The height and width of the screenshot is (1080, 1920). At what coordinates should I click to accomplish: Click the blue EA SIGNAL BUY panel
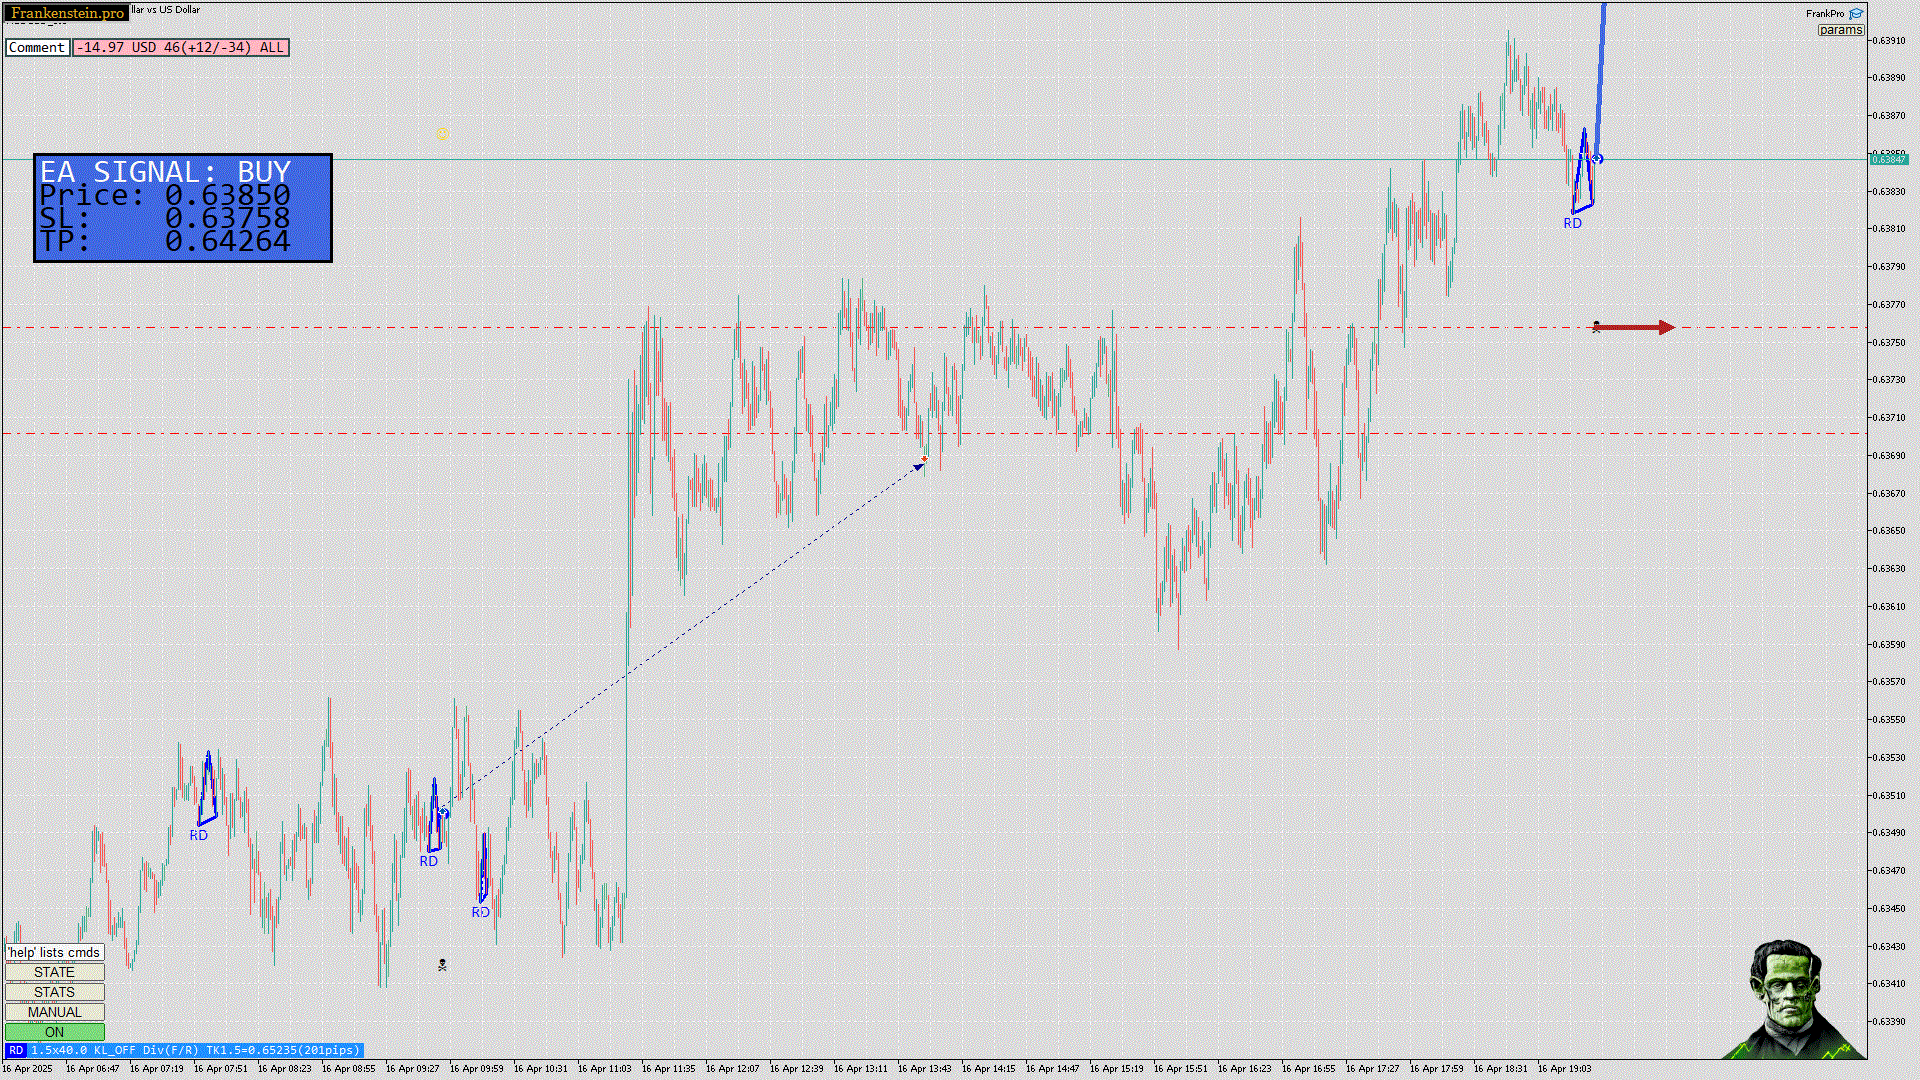pyautogui.click(x=183, y=208)
